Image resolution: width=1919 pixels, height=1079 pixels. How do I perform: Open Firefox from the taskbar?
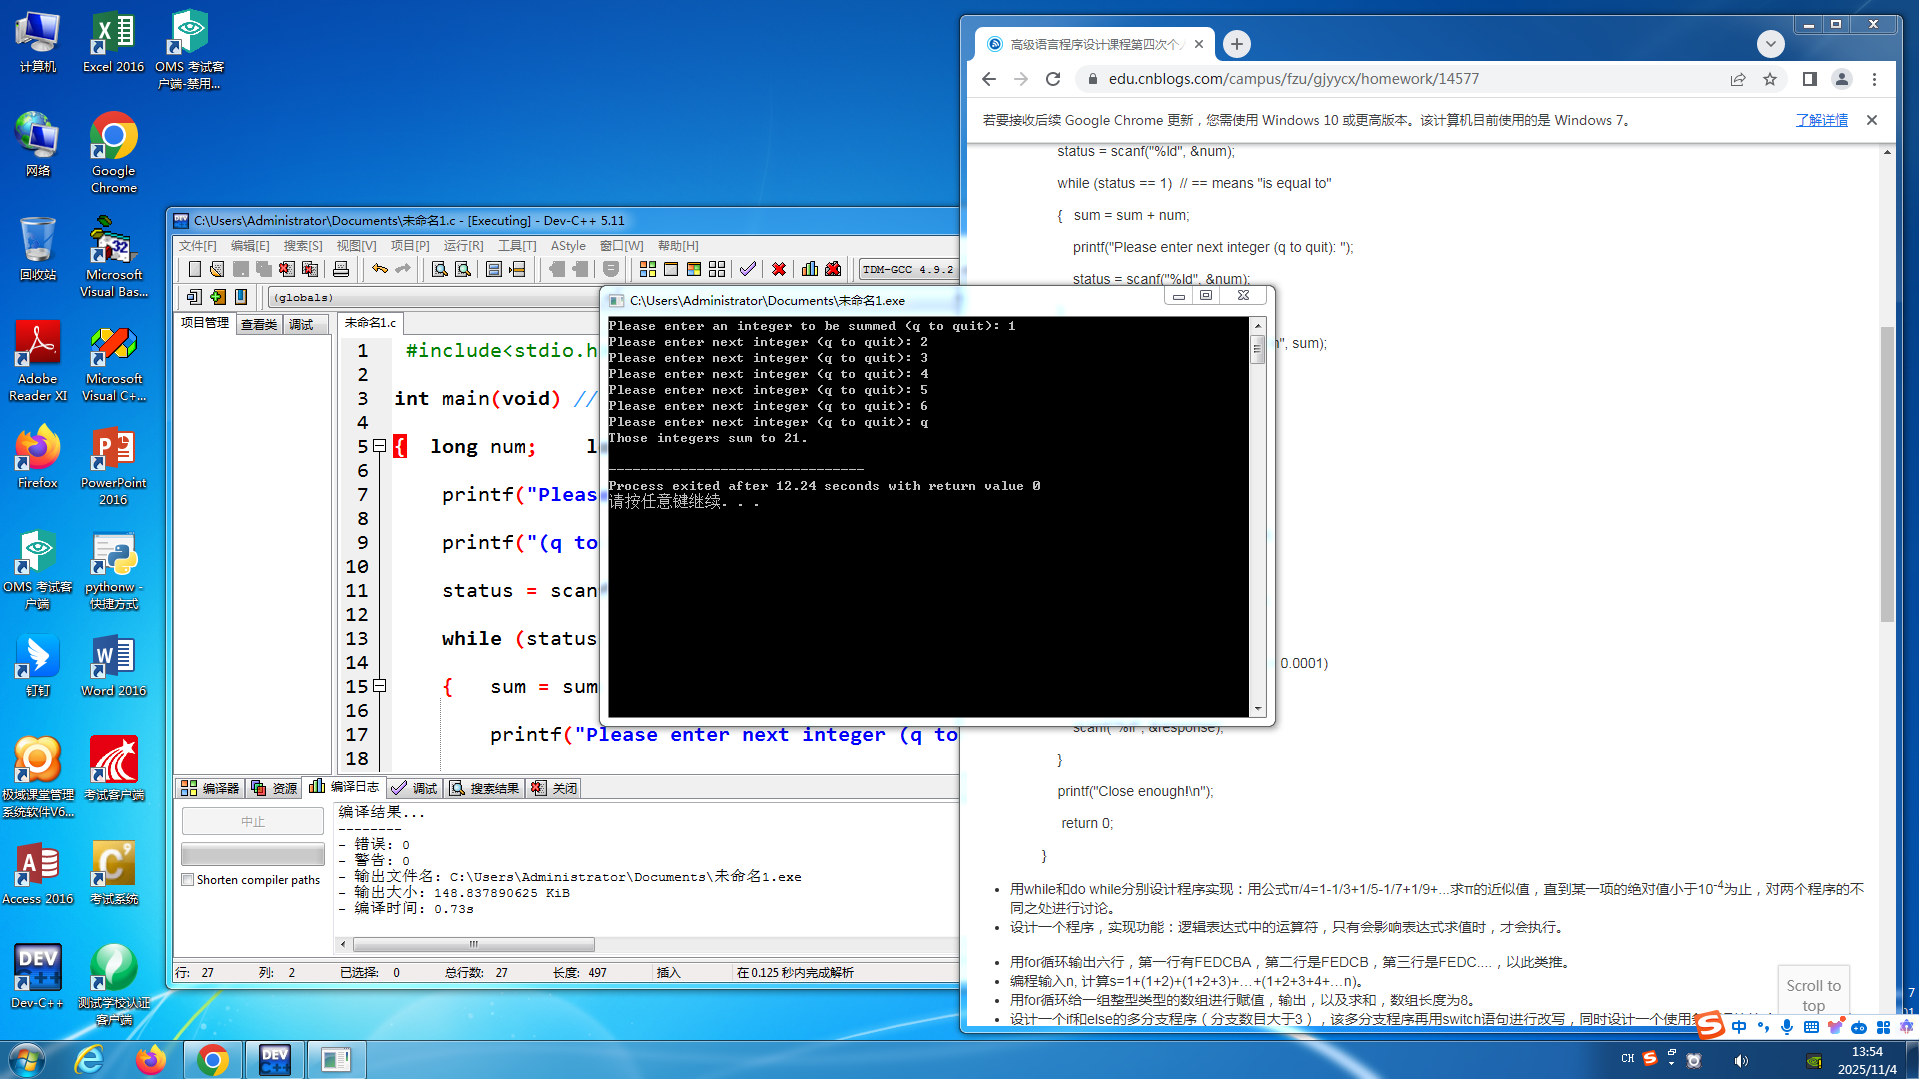(151, 1059)
